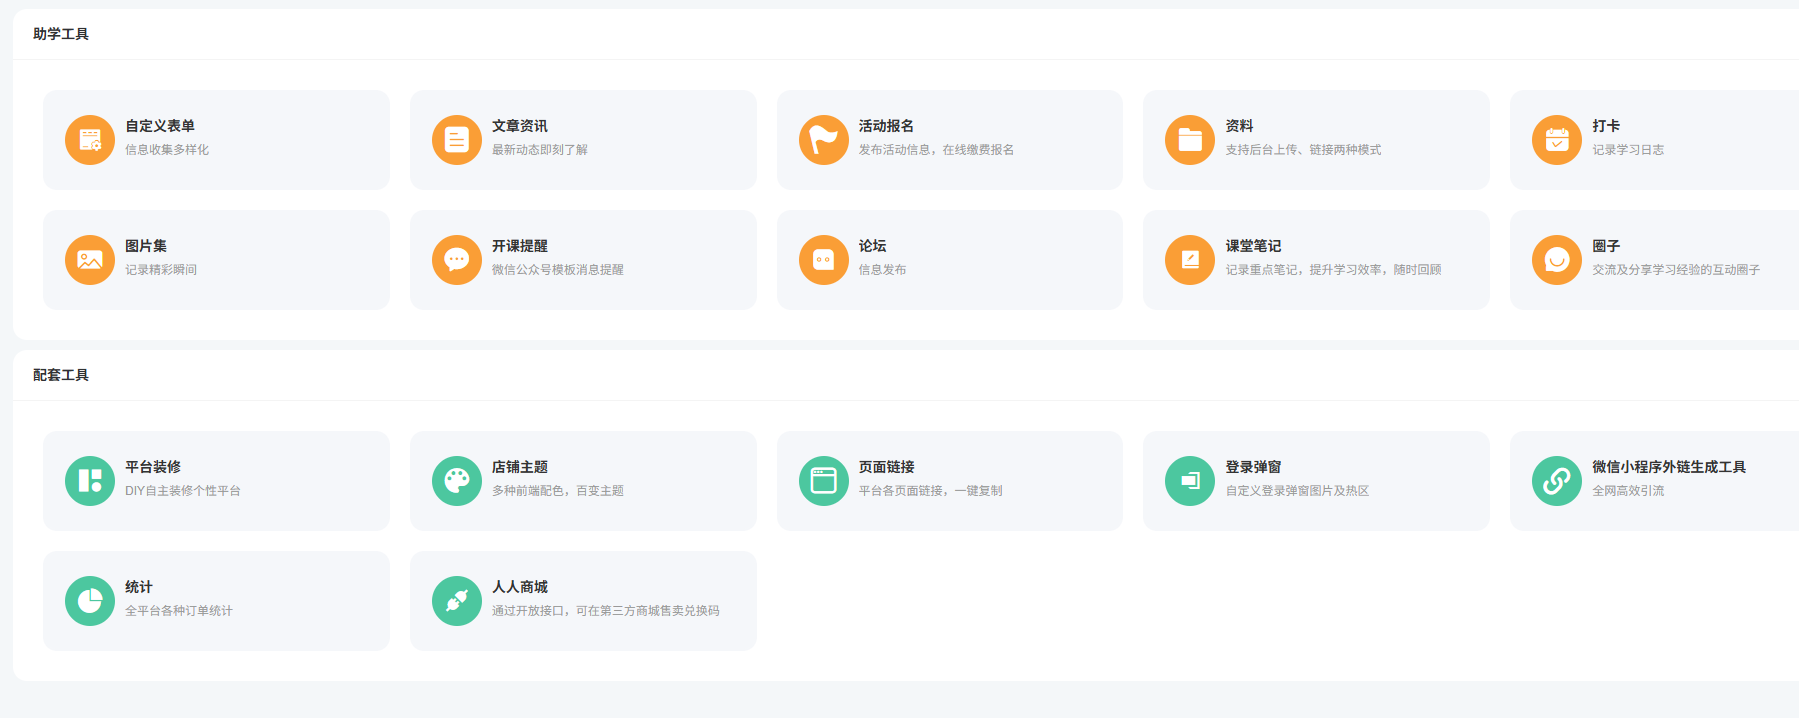Open the 圈子 circle icon
Image resolution: width=1799 pixels, height=718 pixels.
click(x=1557, y=260)
